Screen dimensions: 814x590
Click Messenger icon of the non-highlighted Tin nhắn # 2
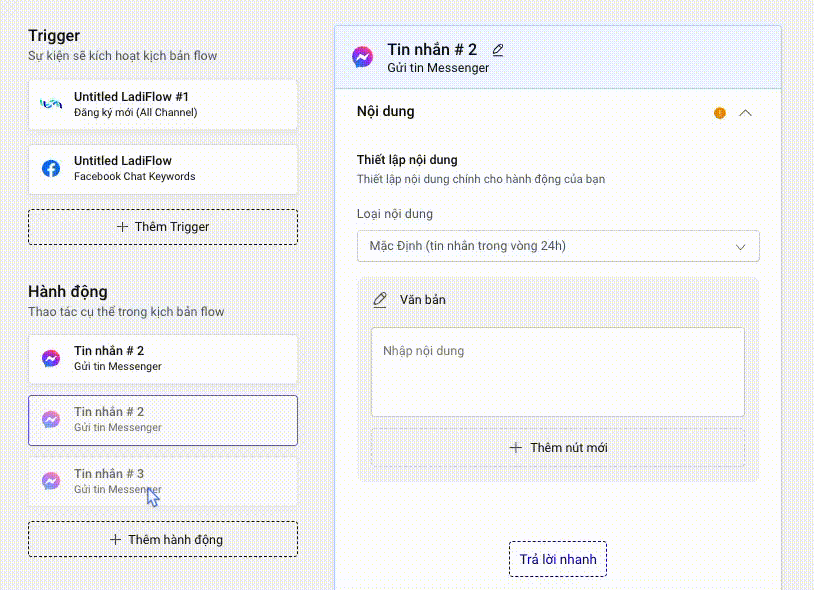point(51,358)
